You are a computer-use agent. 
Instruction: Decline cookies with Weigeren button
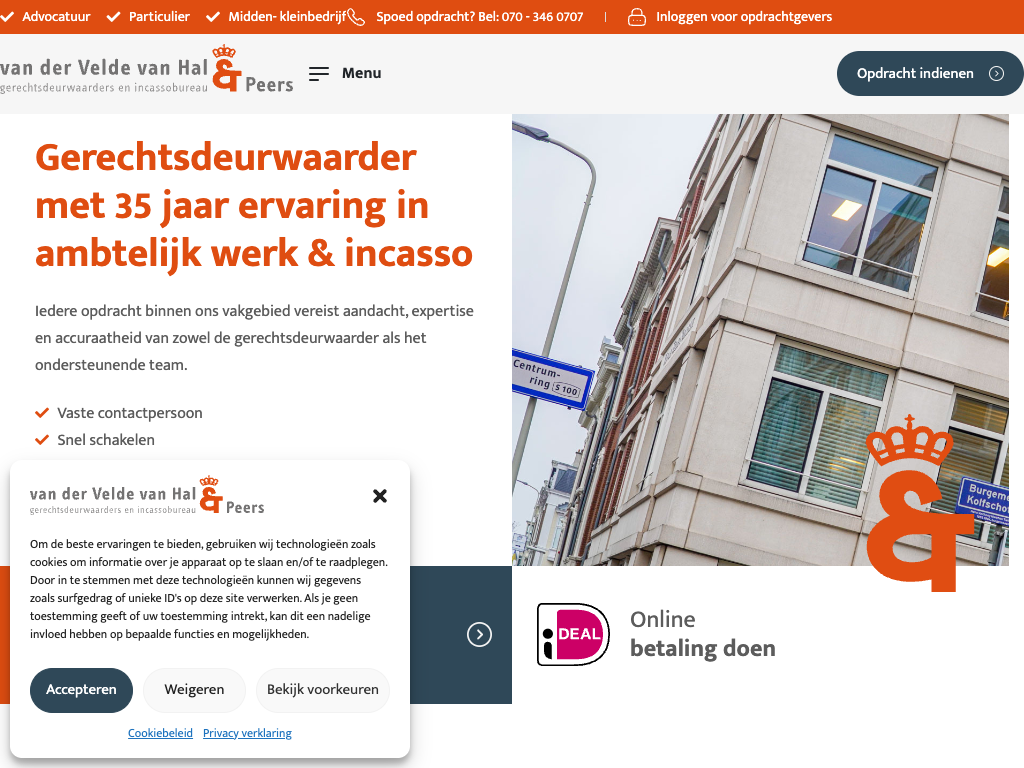pyautogui.click(x=194, y=690)
